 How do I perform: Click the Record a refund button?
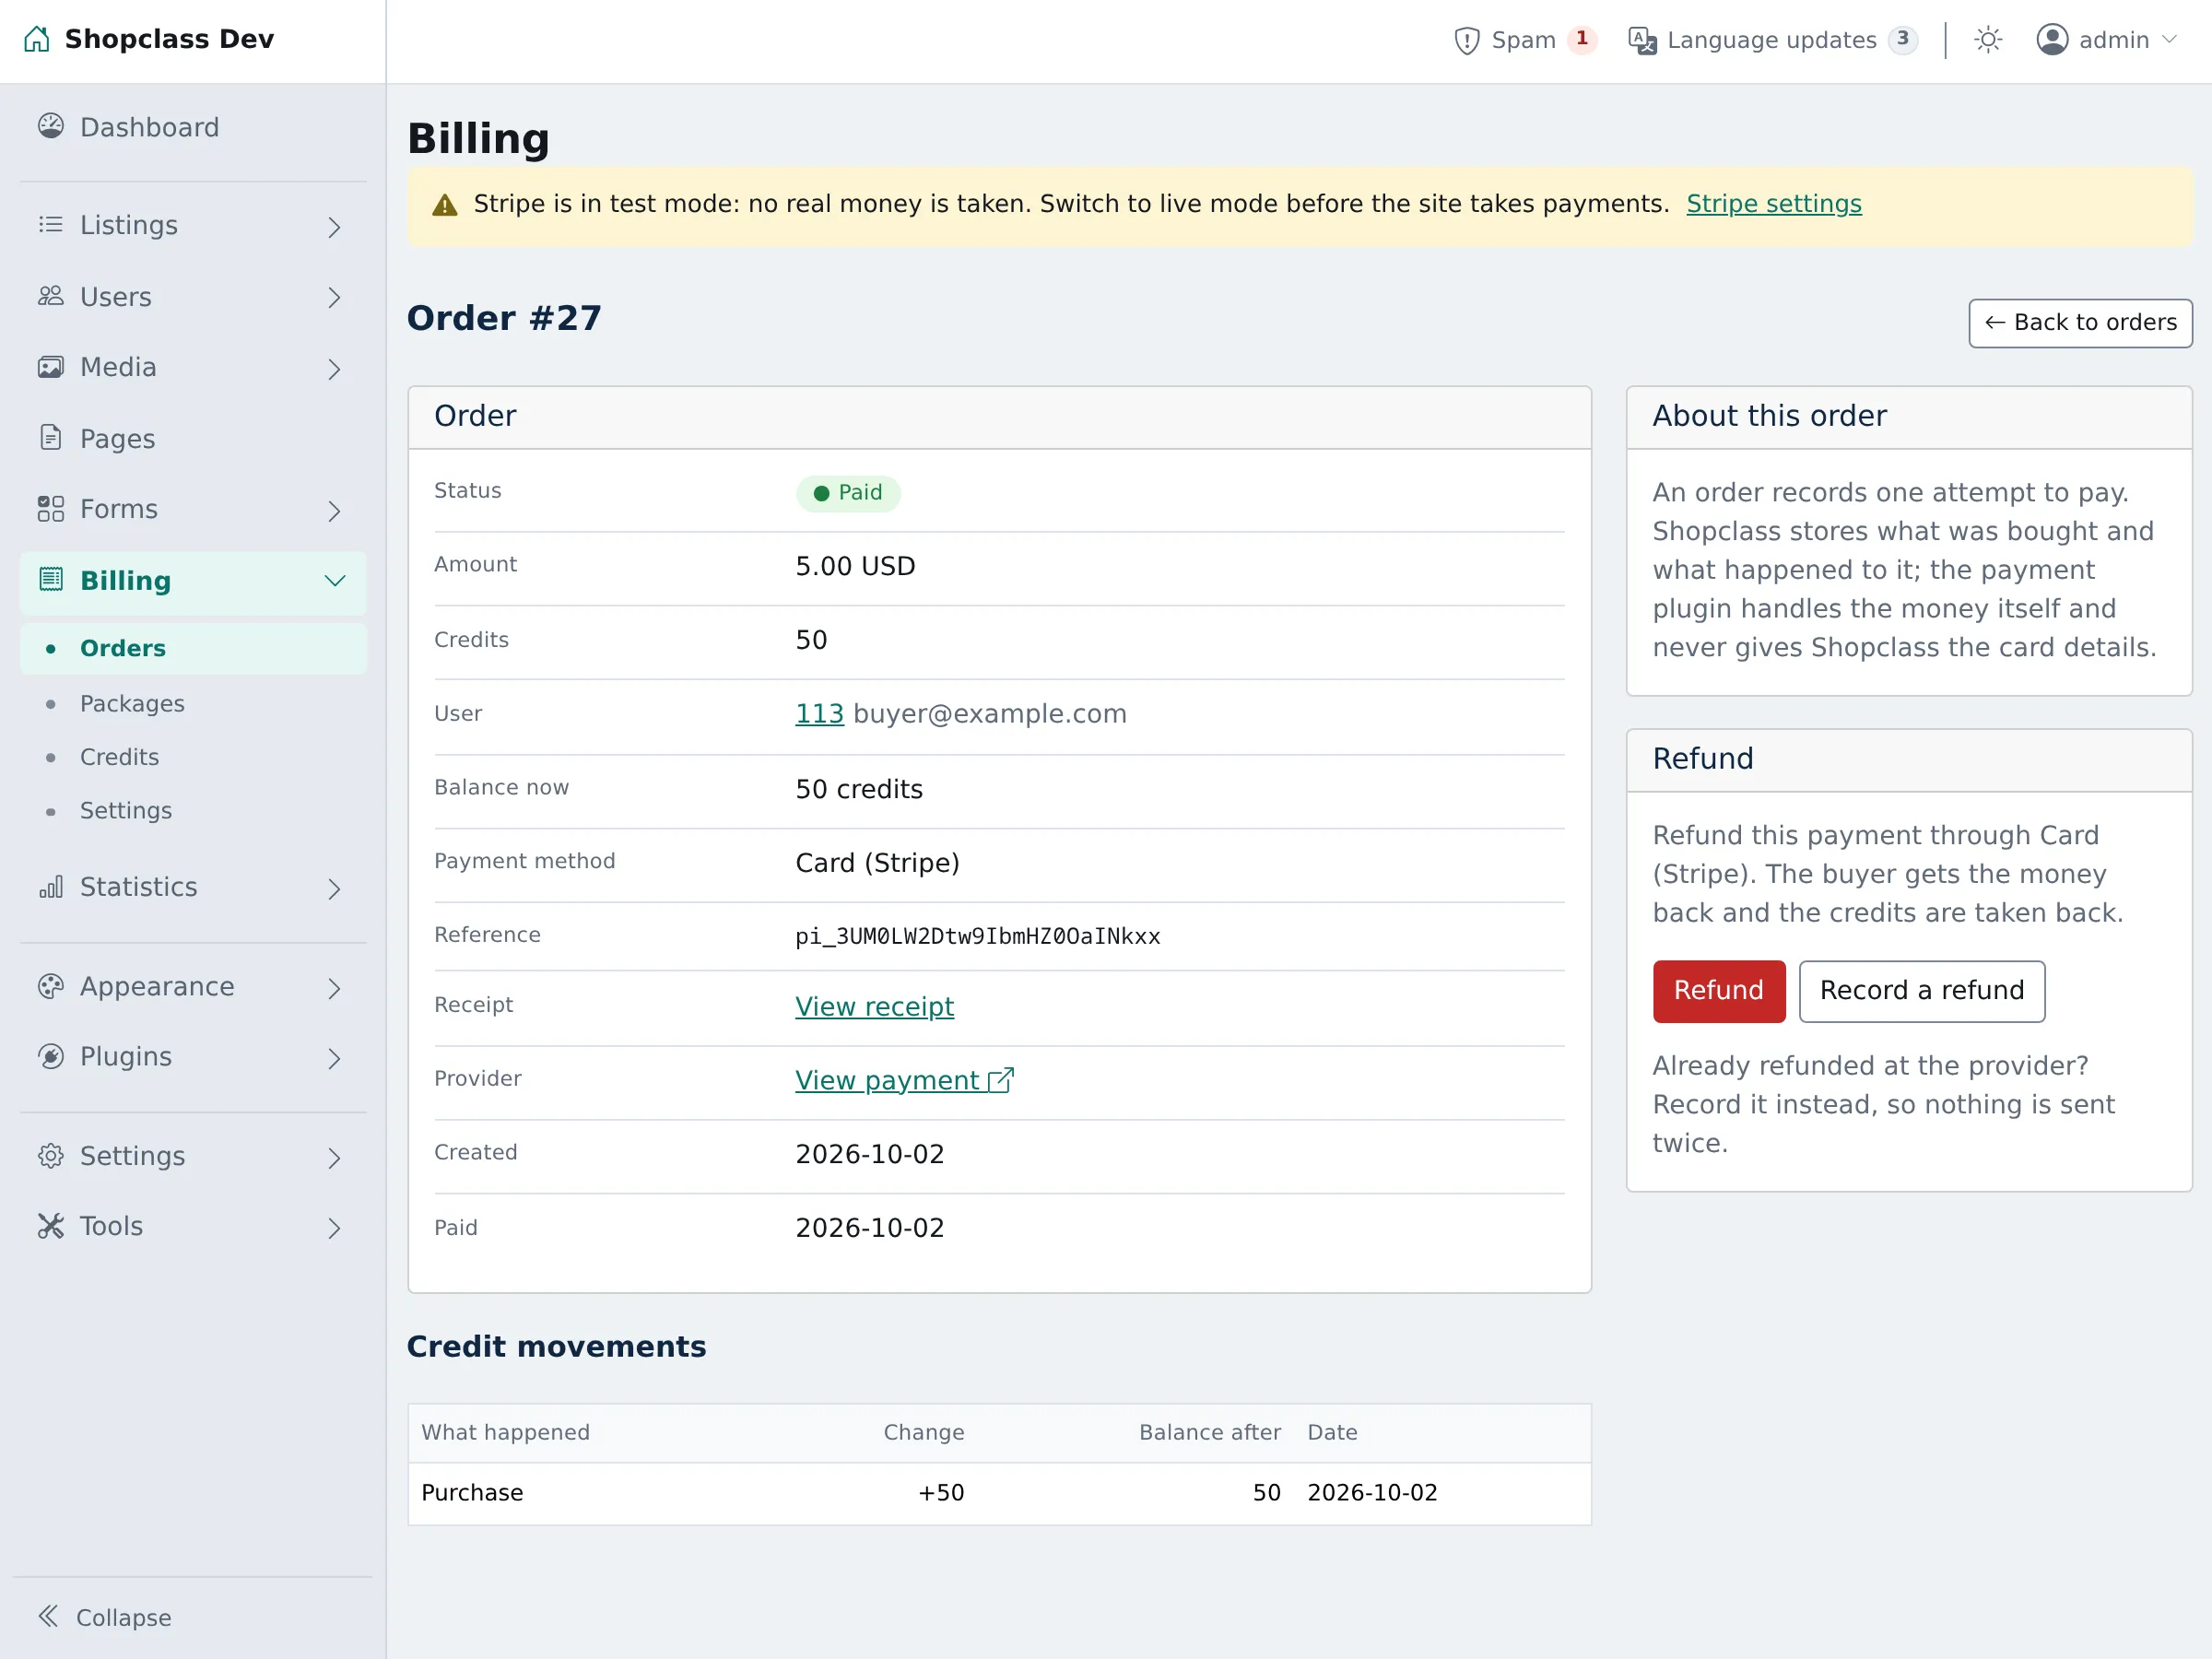(1921, 990)
